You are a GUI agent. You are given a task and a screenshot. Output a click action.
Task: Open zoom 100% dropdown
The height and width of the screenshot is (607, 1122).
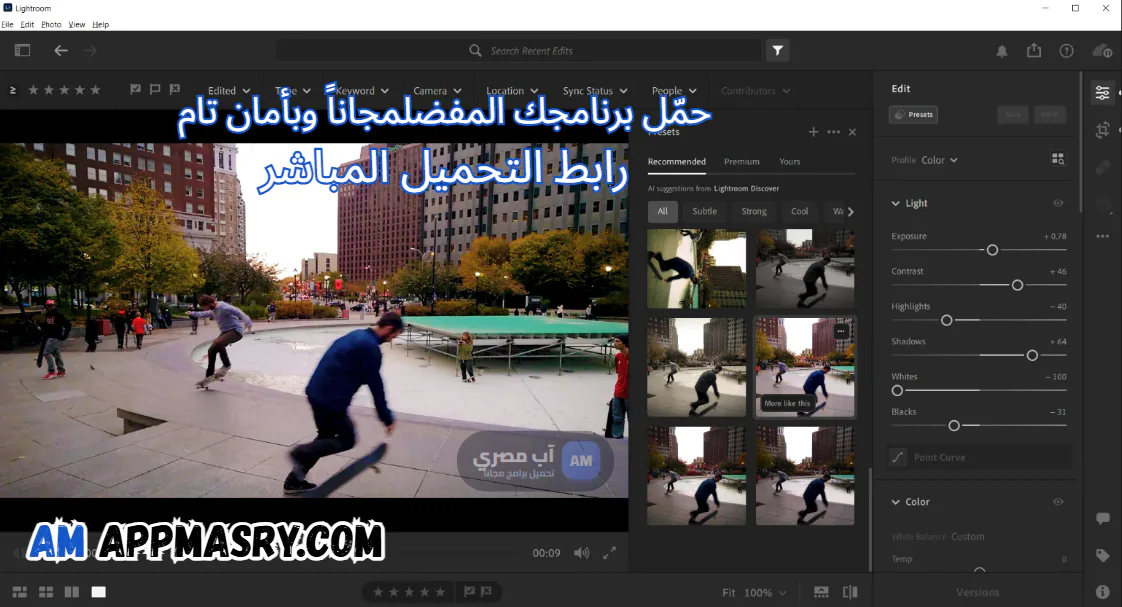pos(765,593)
